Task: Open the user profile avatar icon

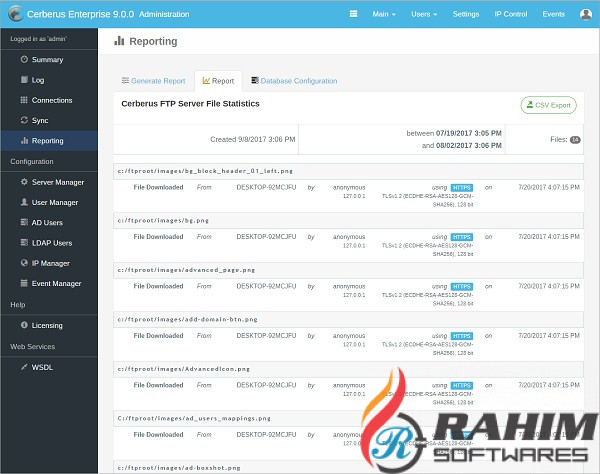Action: 585,14
